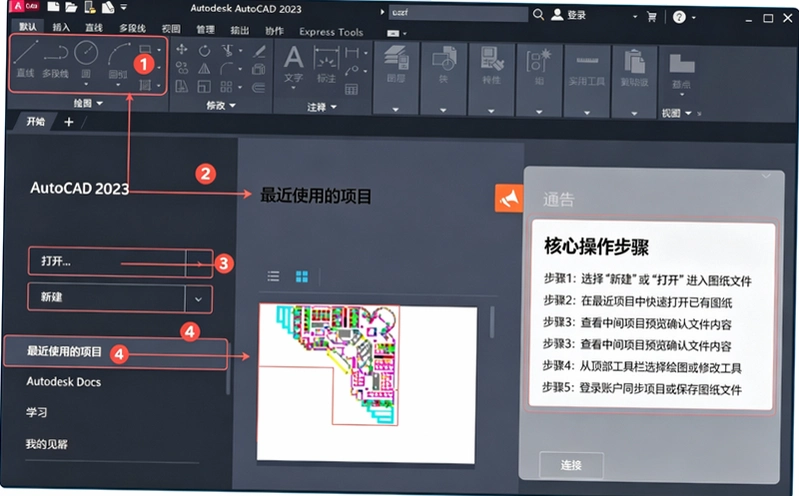Open the quick access toolbar customize dropdown
The width and height of the screenshot is (799, 496).
click(124, 7)
